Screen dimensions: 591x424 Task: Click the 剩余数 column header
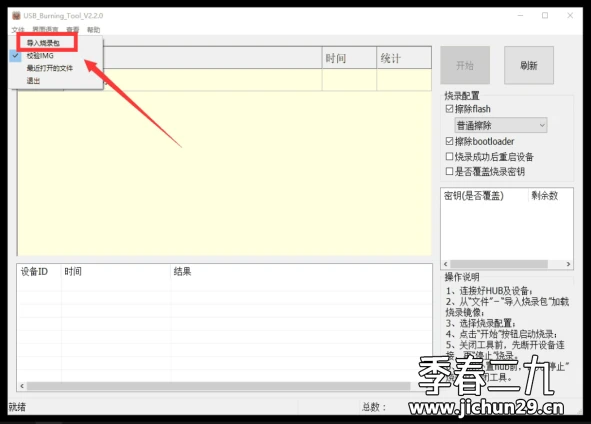click(x=550, y=196)
